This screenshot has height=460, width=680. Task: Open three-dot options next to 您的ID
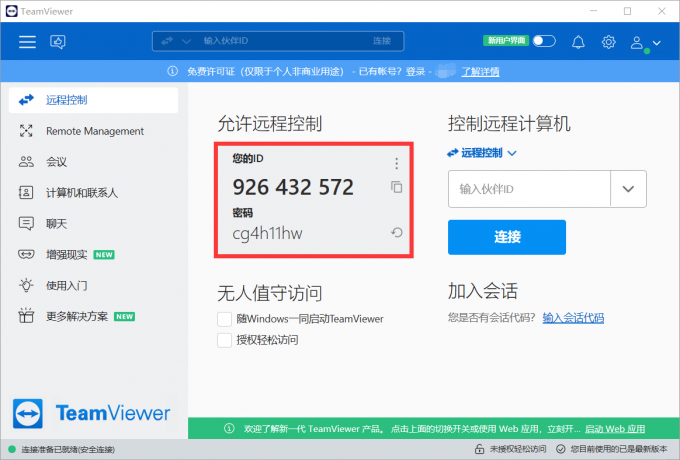point(397,163)
